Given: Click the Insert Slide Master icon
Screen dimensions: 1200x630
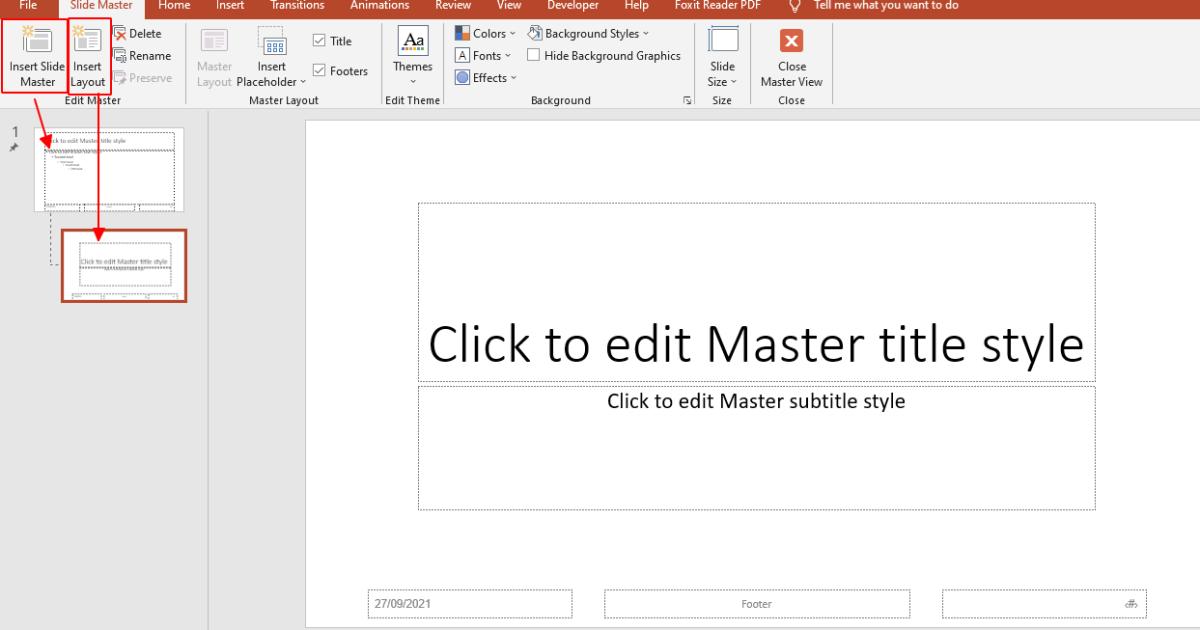Looking at the screenshot, I should point(37,42).
